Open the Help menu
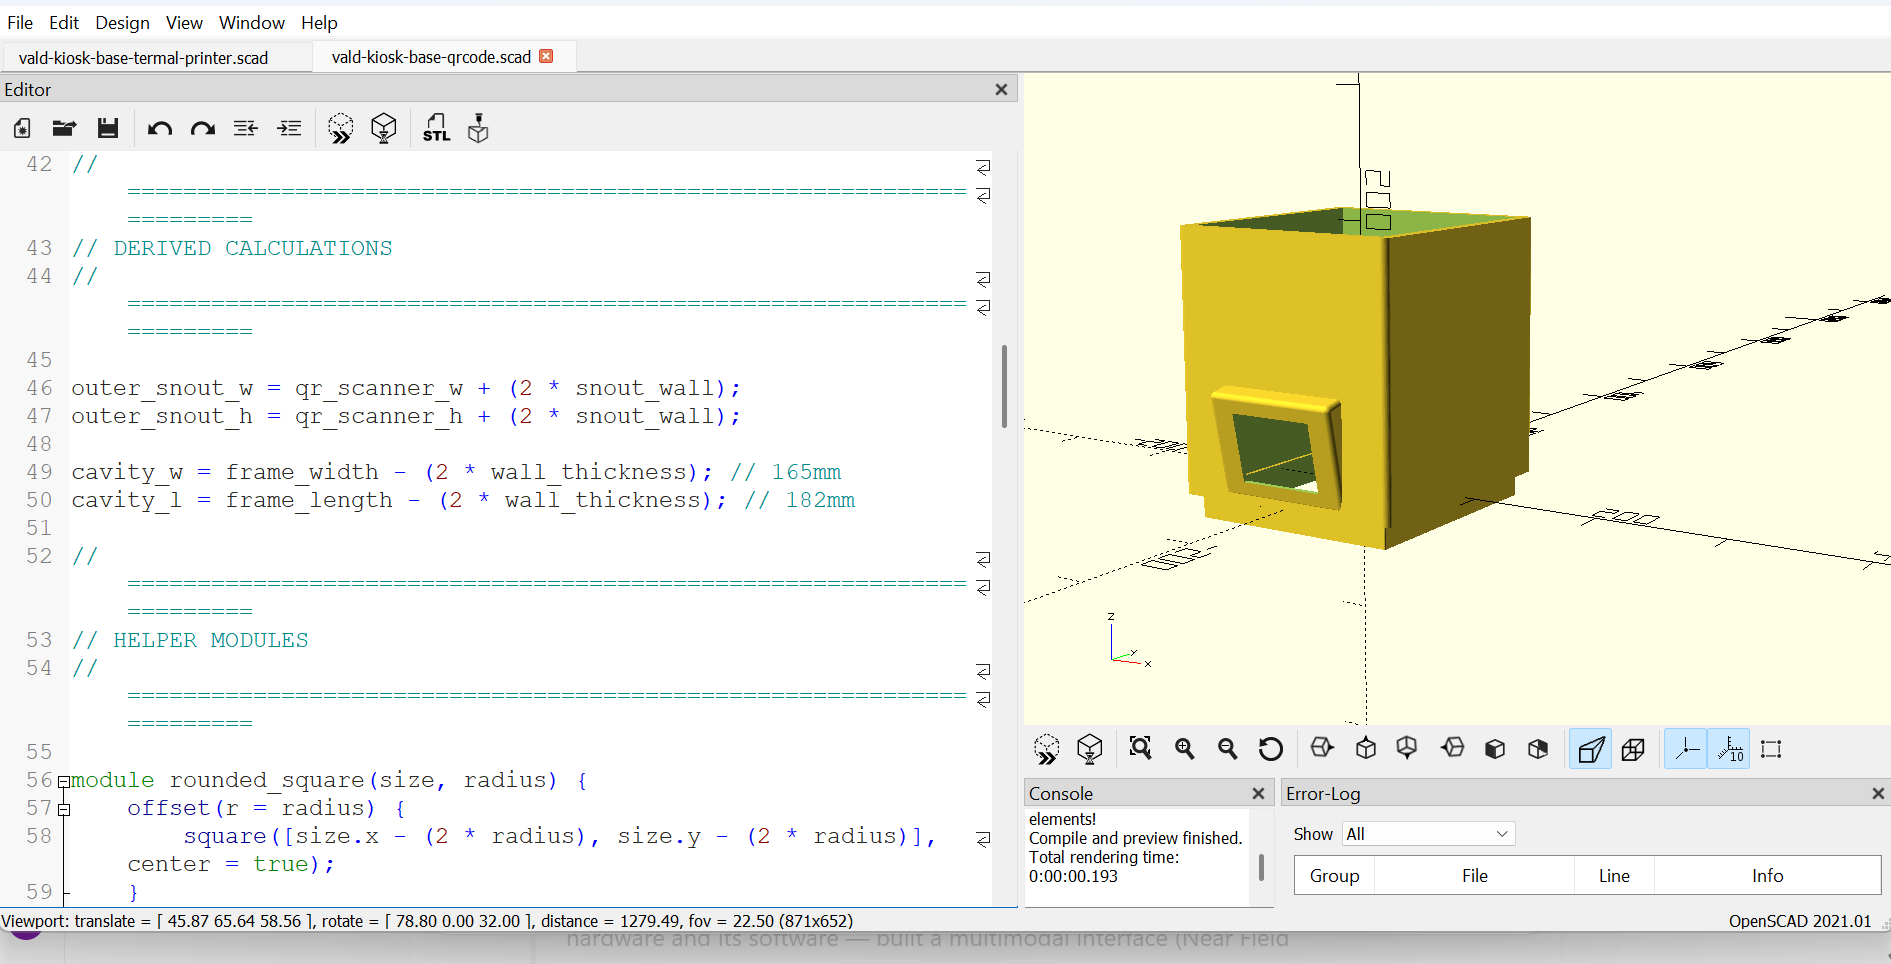This screenshot has width=1891, height=964. [x=319, y=22]
